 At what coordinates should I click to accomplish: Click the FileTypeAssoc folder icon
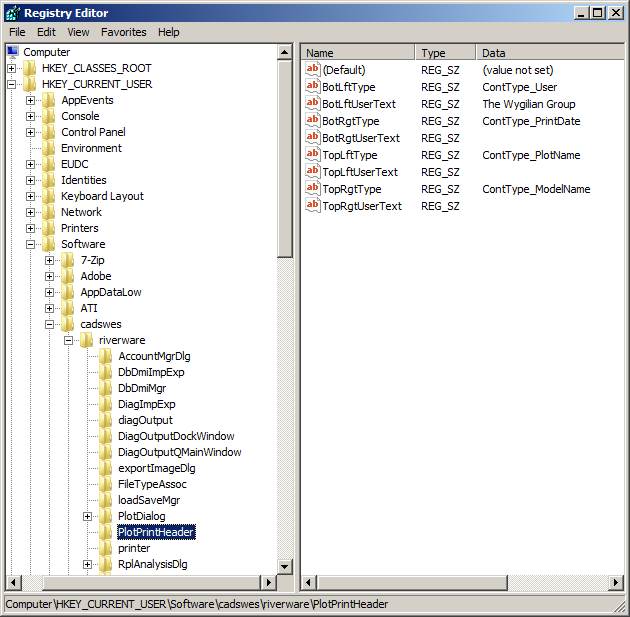pos(105,484)
